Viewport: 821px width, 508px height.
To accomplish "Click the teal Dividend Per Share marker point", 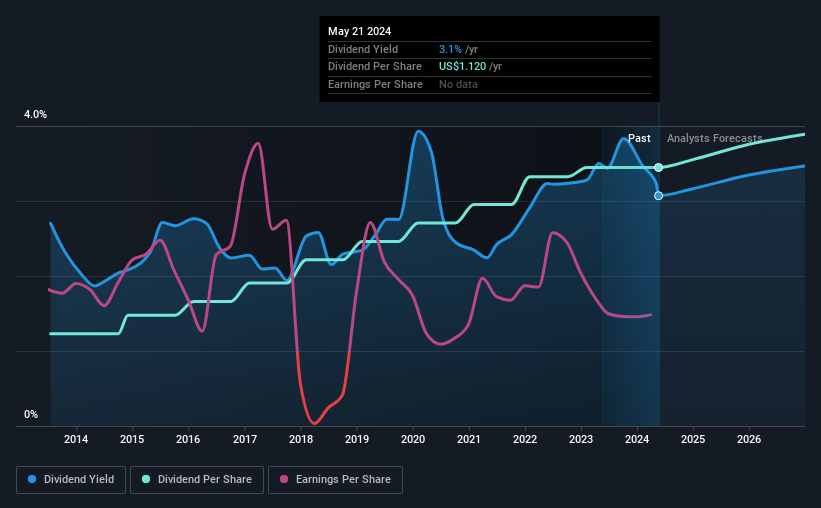I will point(659,168).
